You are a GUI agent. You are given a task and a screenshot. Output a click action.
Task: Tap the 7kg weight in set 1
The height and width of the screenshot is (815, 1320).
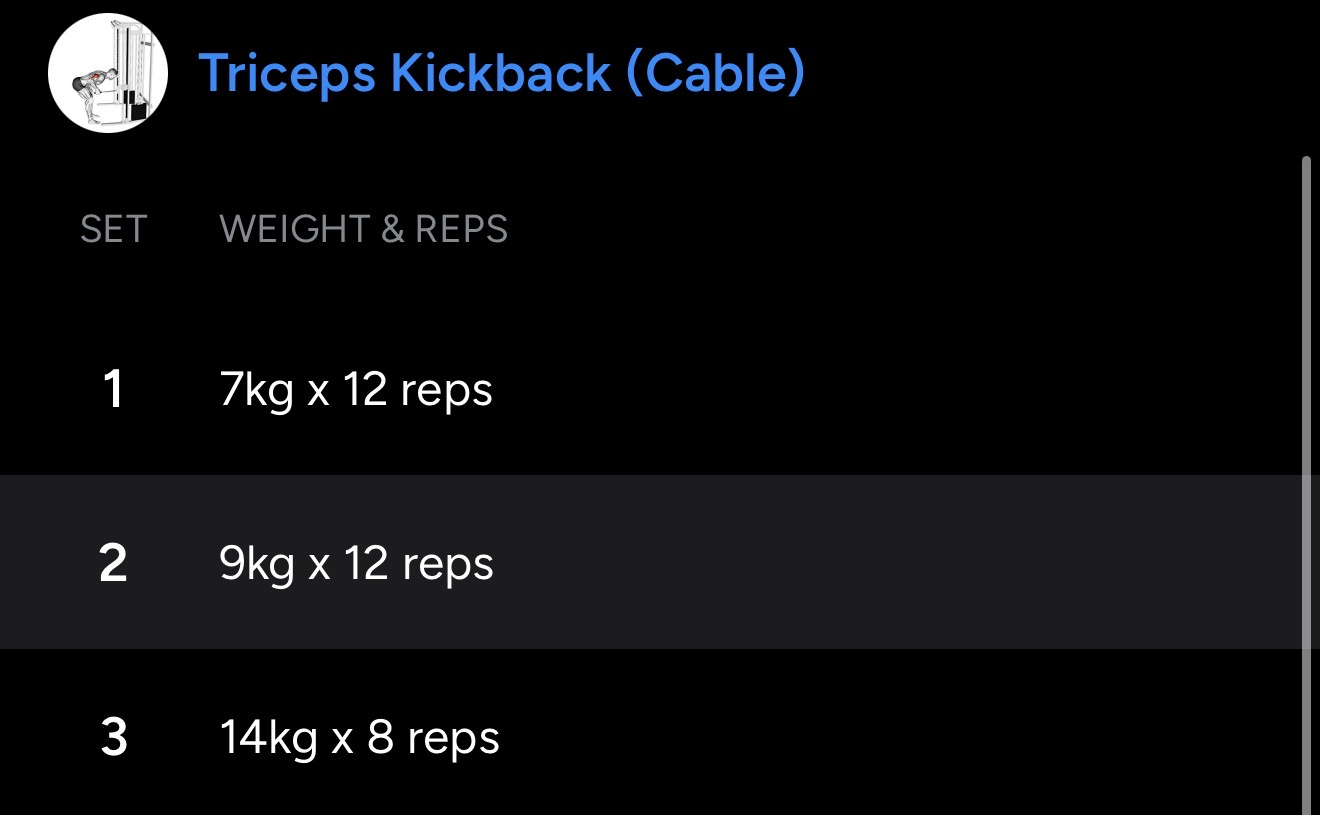256,390
